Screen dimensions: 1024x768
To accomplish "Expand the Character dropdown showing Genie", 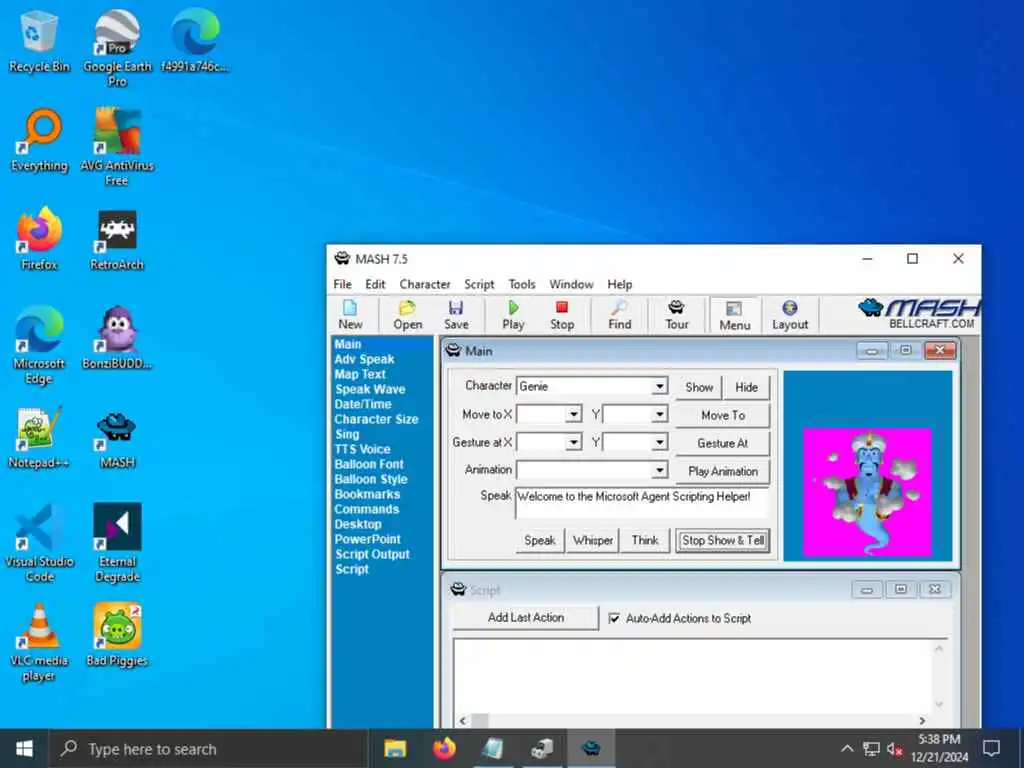I will coord(660,386).
